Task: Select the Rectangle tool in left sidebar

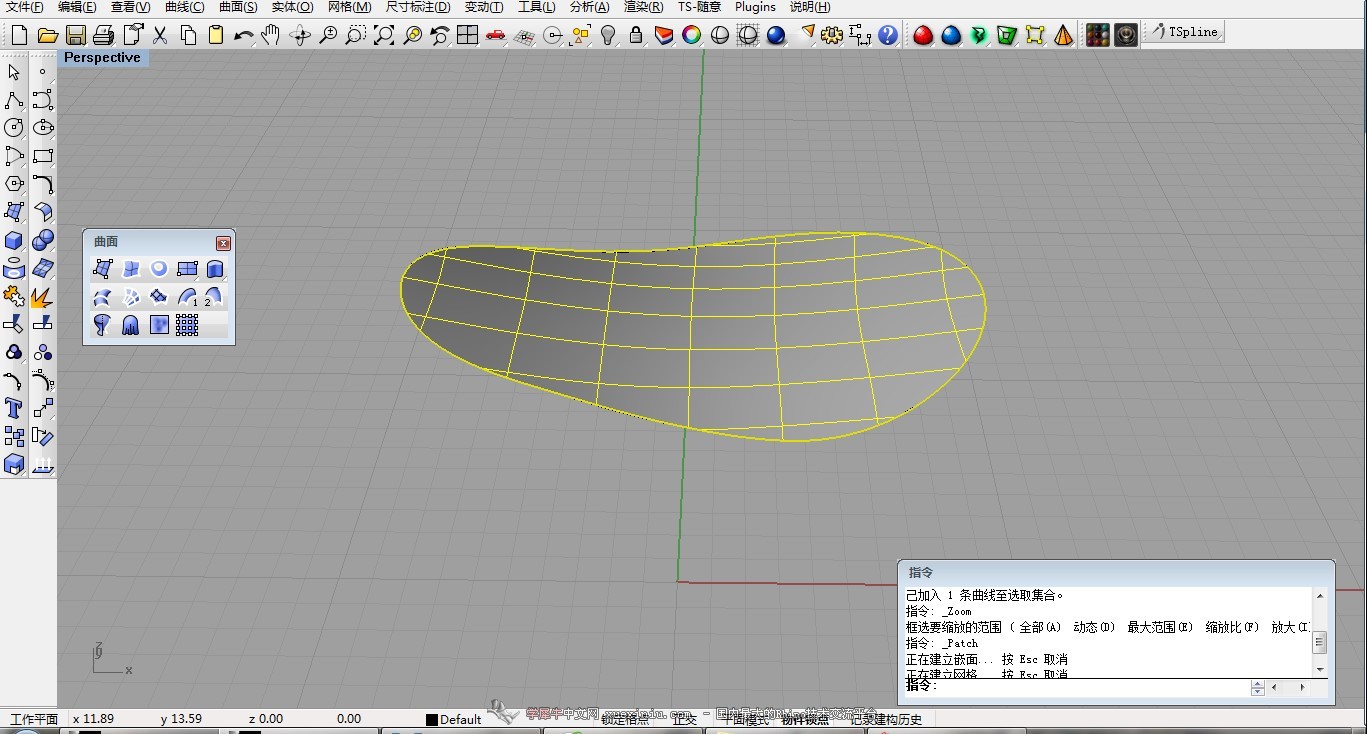Action: pos(42,156)
